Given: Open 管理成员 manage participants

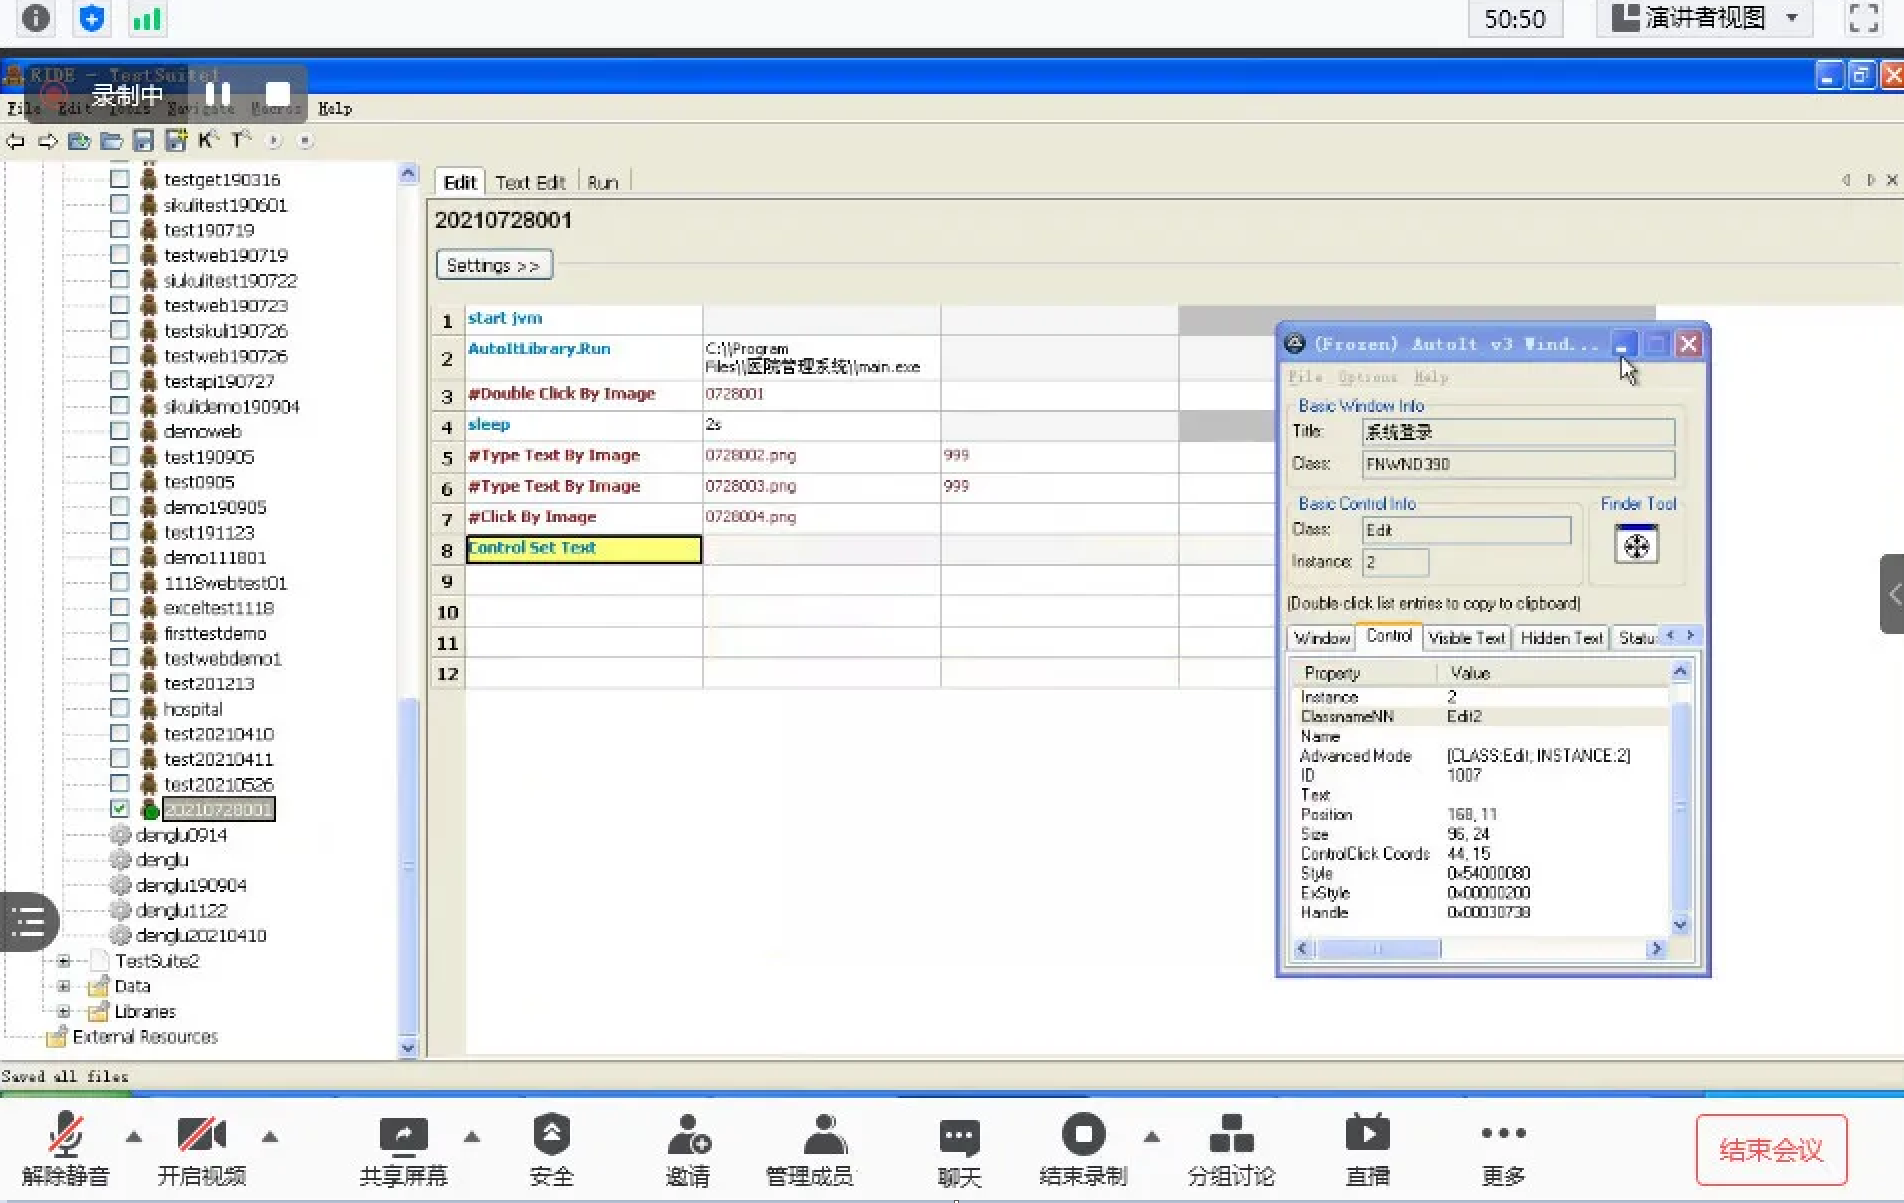Looking at the screenshot, I should (809, 1150).
